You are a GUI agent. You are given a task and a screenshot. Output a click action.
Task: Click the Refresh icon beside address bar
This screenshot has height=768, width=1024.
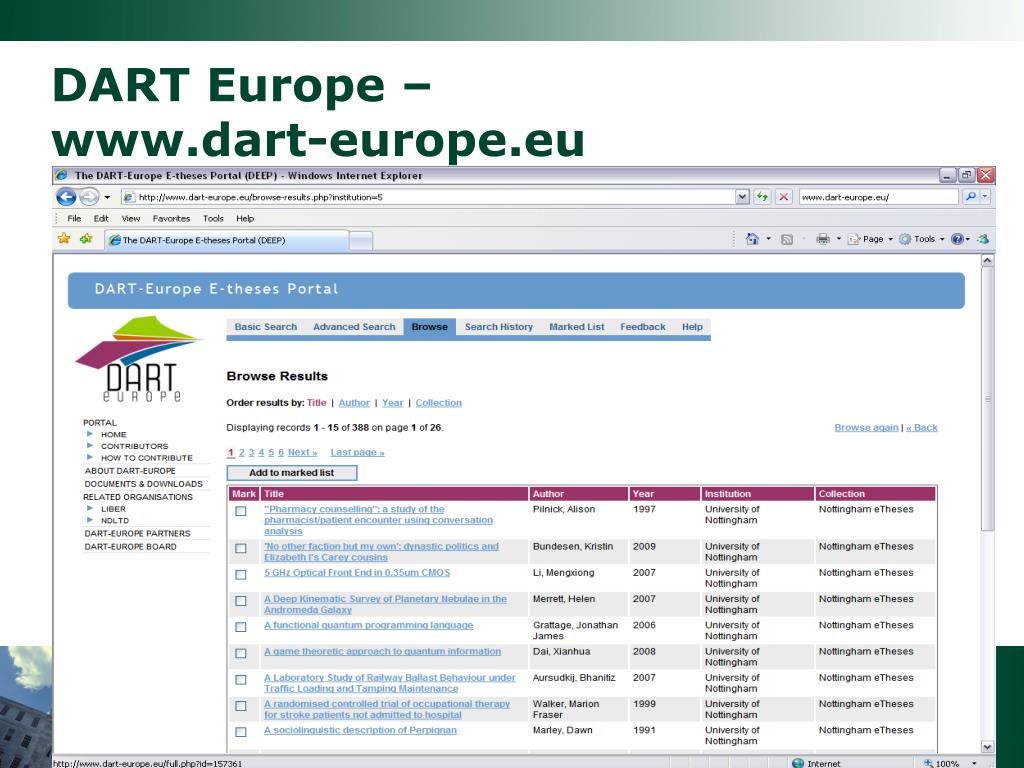762,197
